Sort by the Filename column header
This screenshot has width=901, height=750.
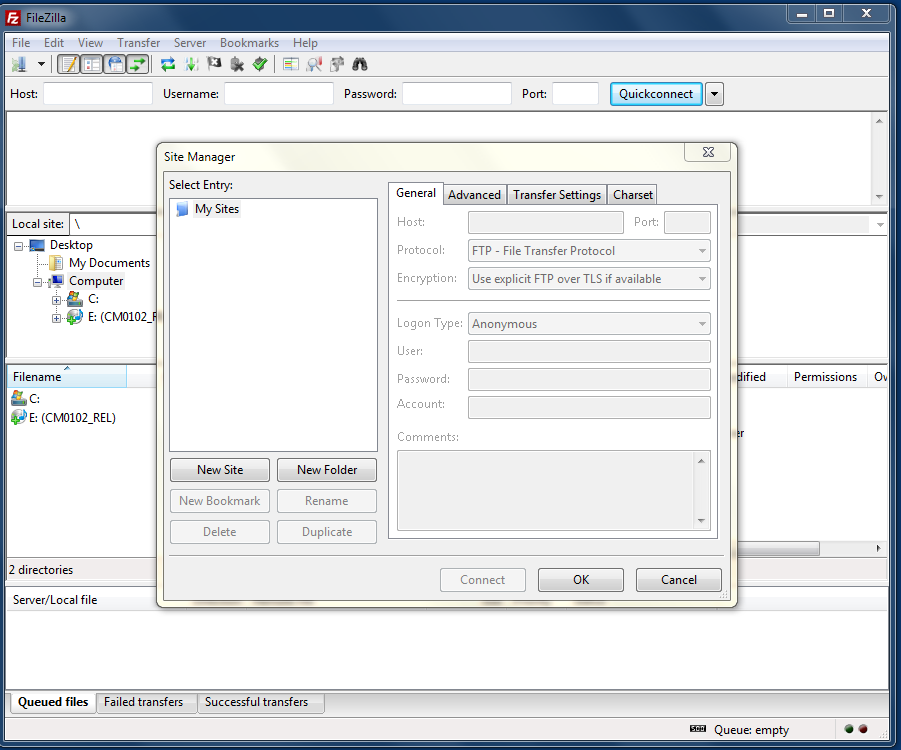tap(67, 377)
